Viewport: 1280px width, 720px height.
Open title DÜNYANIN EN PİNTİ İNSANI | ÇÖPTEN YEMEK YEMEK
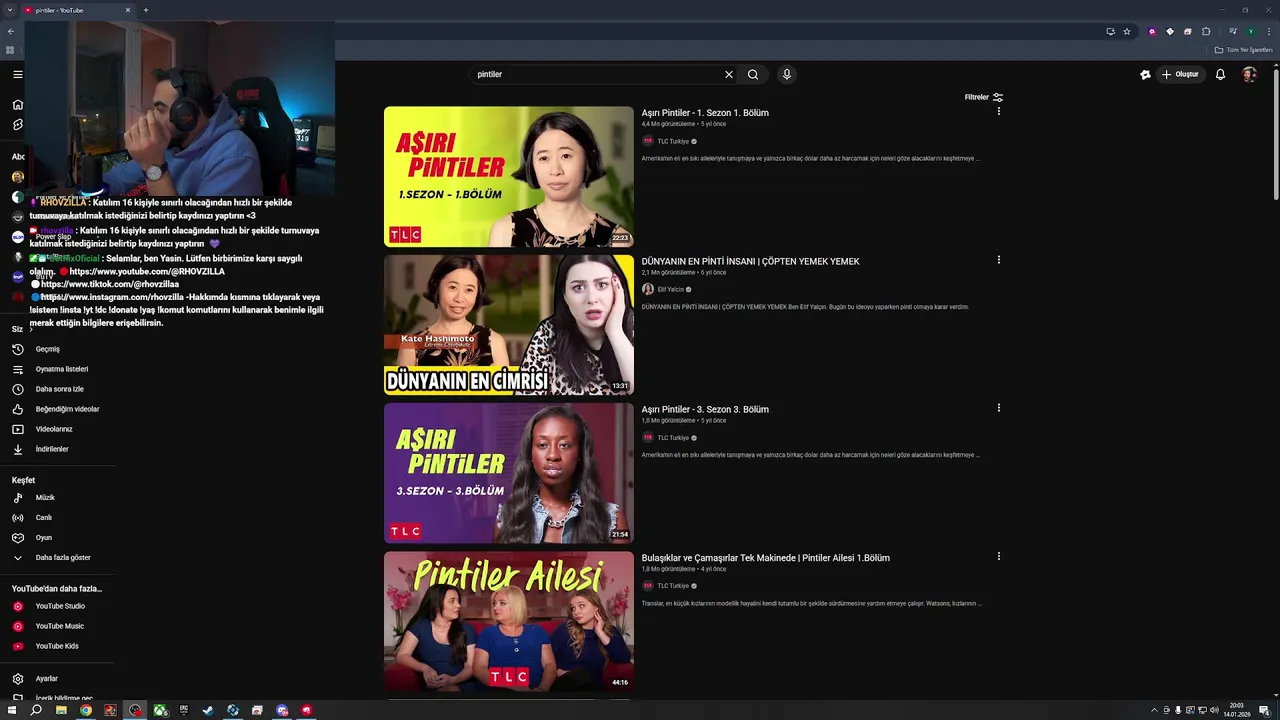point(750,261)
